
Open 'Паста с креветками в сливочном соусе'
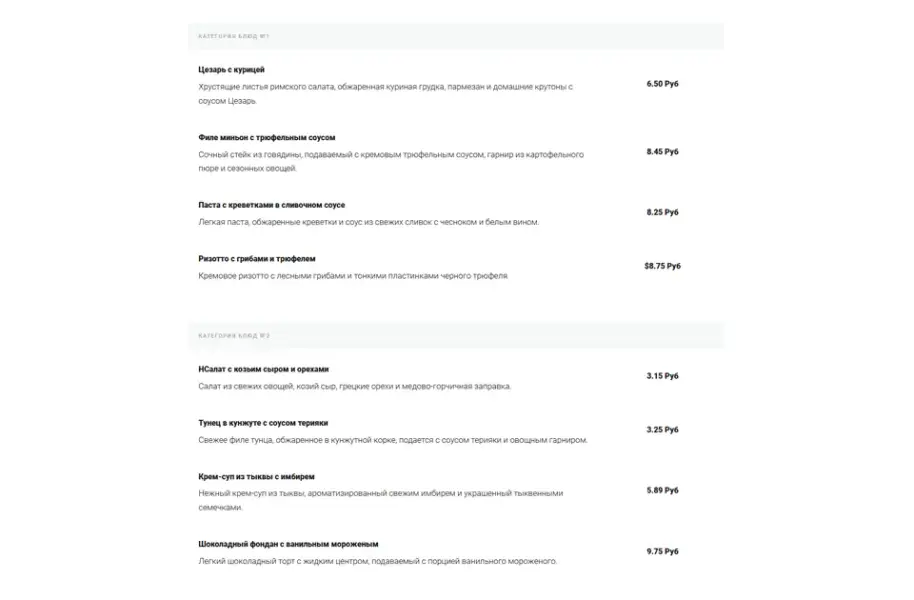(271, 205)
